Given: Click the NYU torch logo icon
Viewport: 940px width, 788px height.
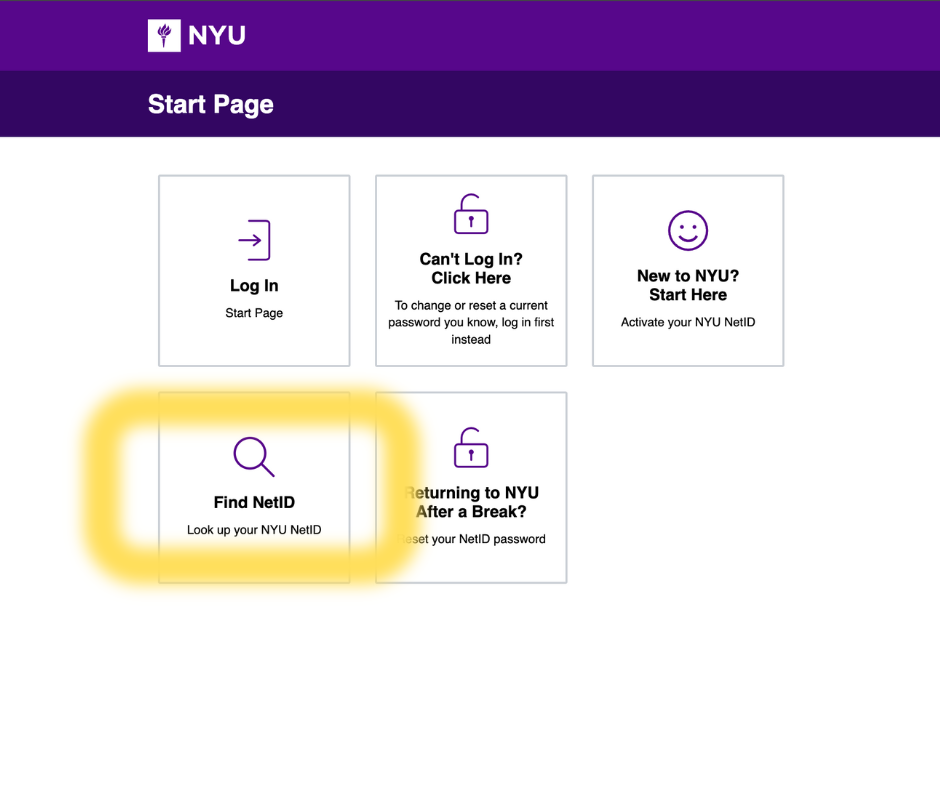Looking at the screenshot, I should pyautogui.click(x=164, y=36).
